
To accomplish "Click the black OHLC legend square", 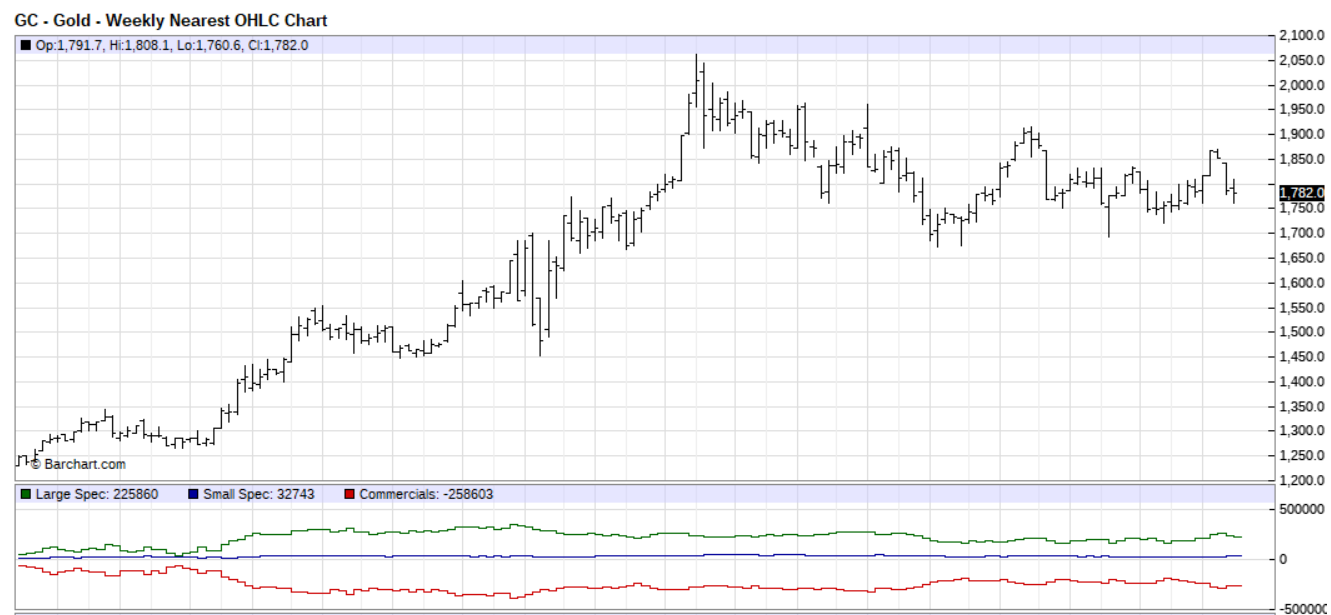I will click(26, 45).
